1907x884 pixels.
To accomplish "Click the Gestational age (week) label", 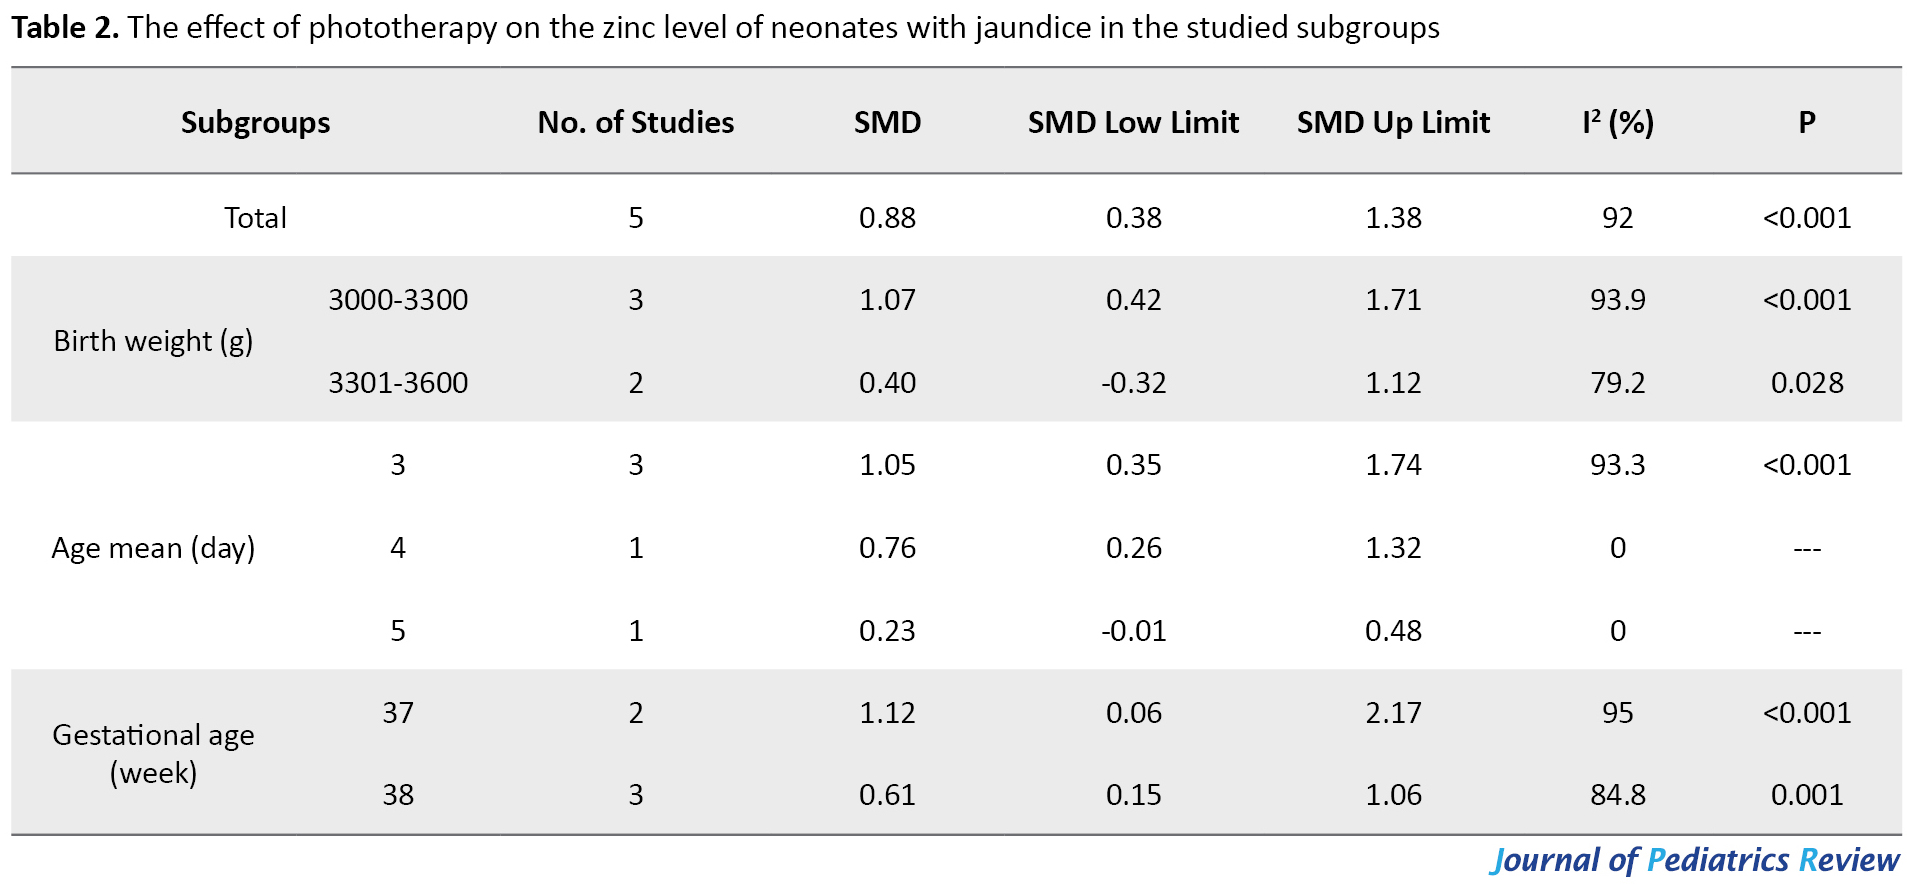I will (153, 753).
